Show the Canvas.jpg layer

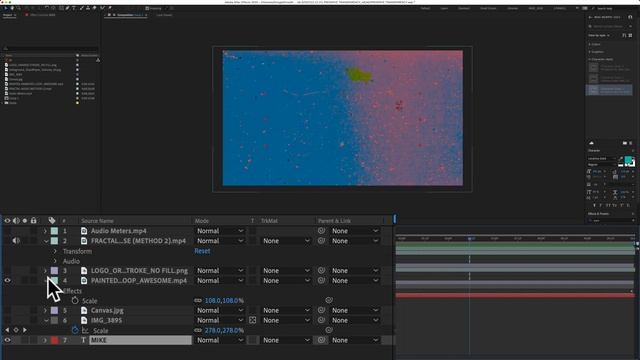(x=7, y=310)
